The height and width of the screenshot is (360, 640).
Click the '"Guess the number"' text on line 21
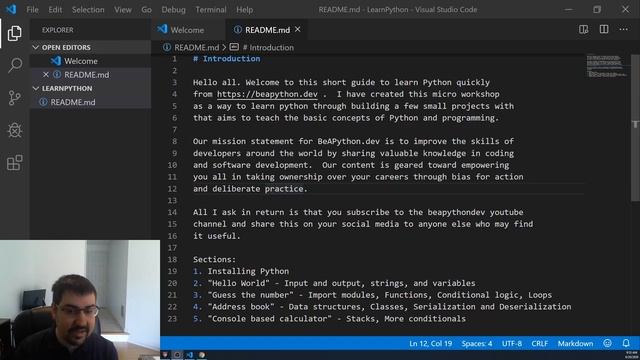(x=250, y=295)
